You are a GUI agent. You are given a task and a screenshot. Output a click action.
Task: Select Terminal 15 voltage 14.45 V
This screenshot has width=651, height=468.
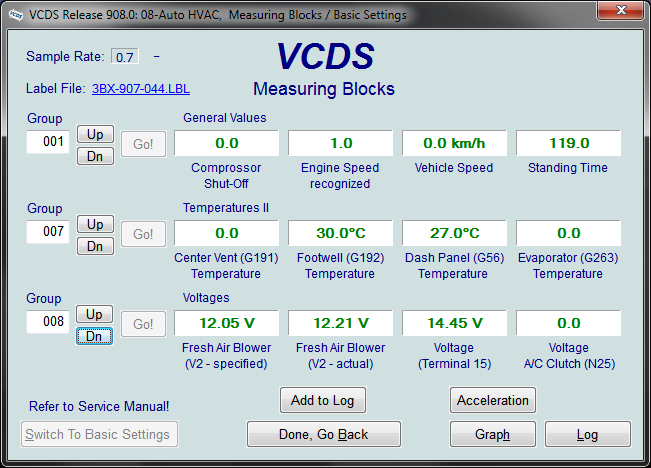click(454, 323)
